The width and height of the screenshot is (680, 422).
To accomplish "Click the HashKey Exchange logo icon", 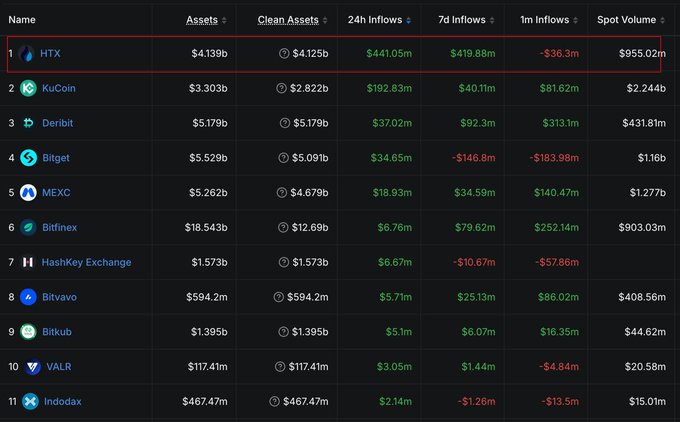I will click(28, 262).
